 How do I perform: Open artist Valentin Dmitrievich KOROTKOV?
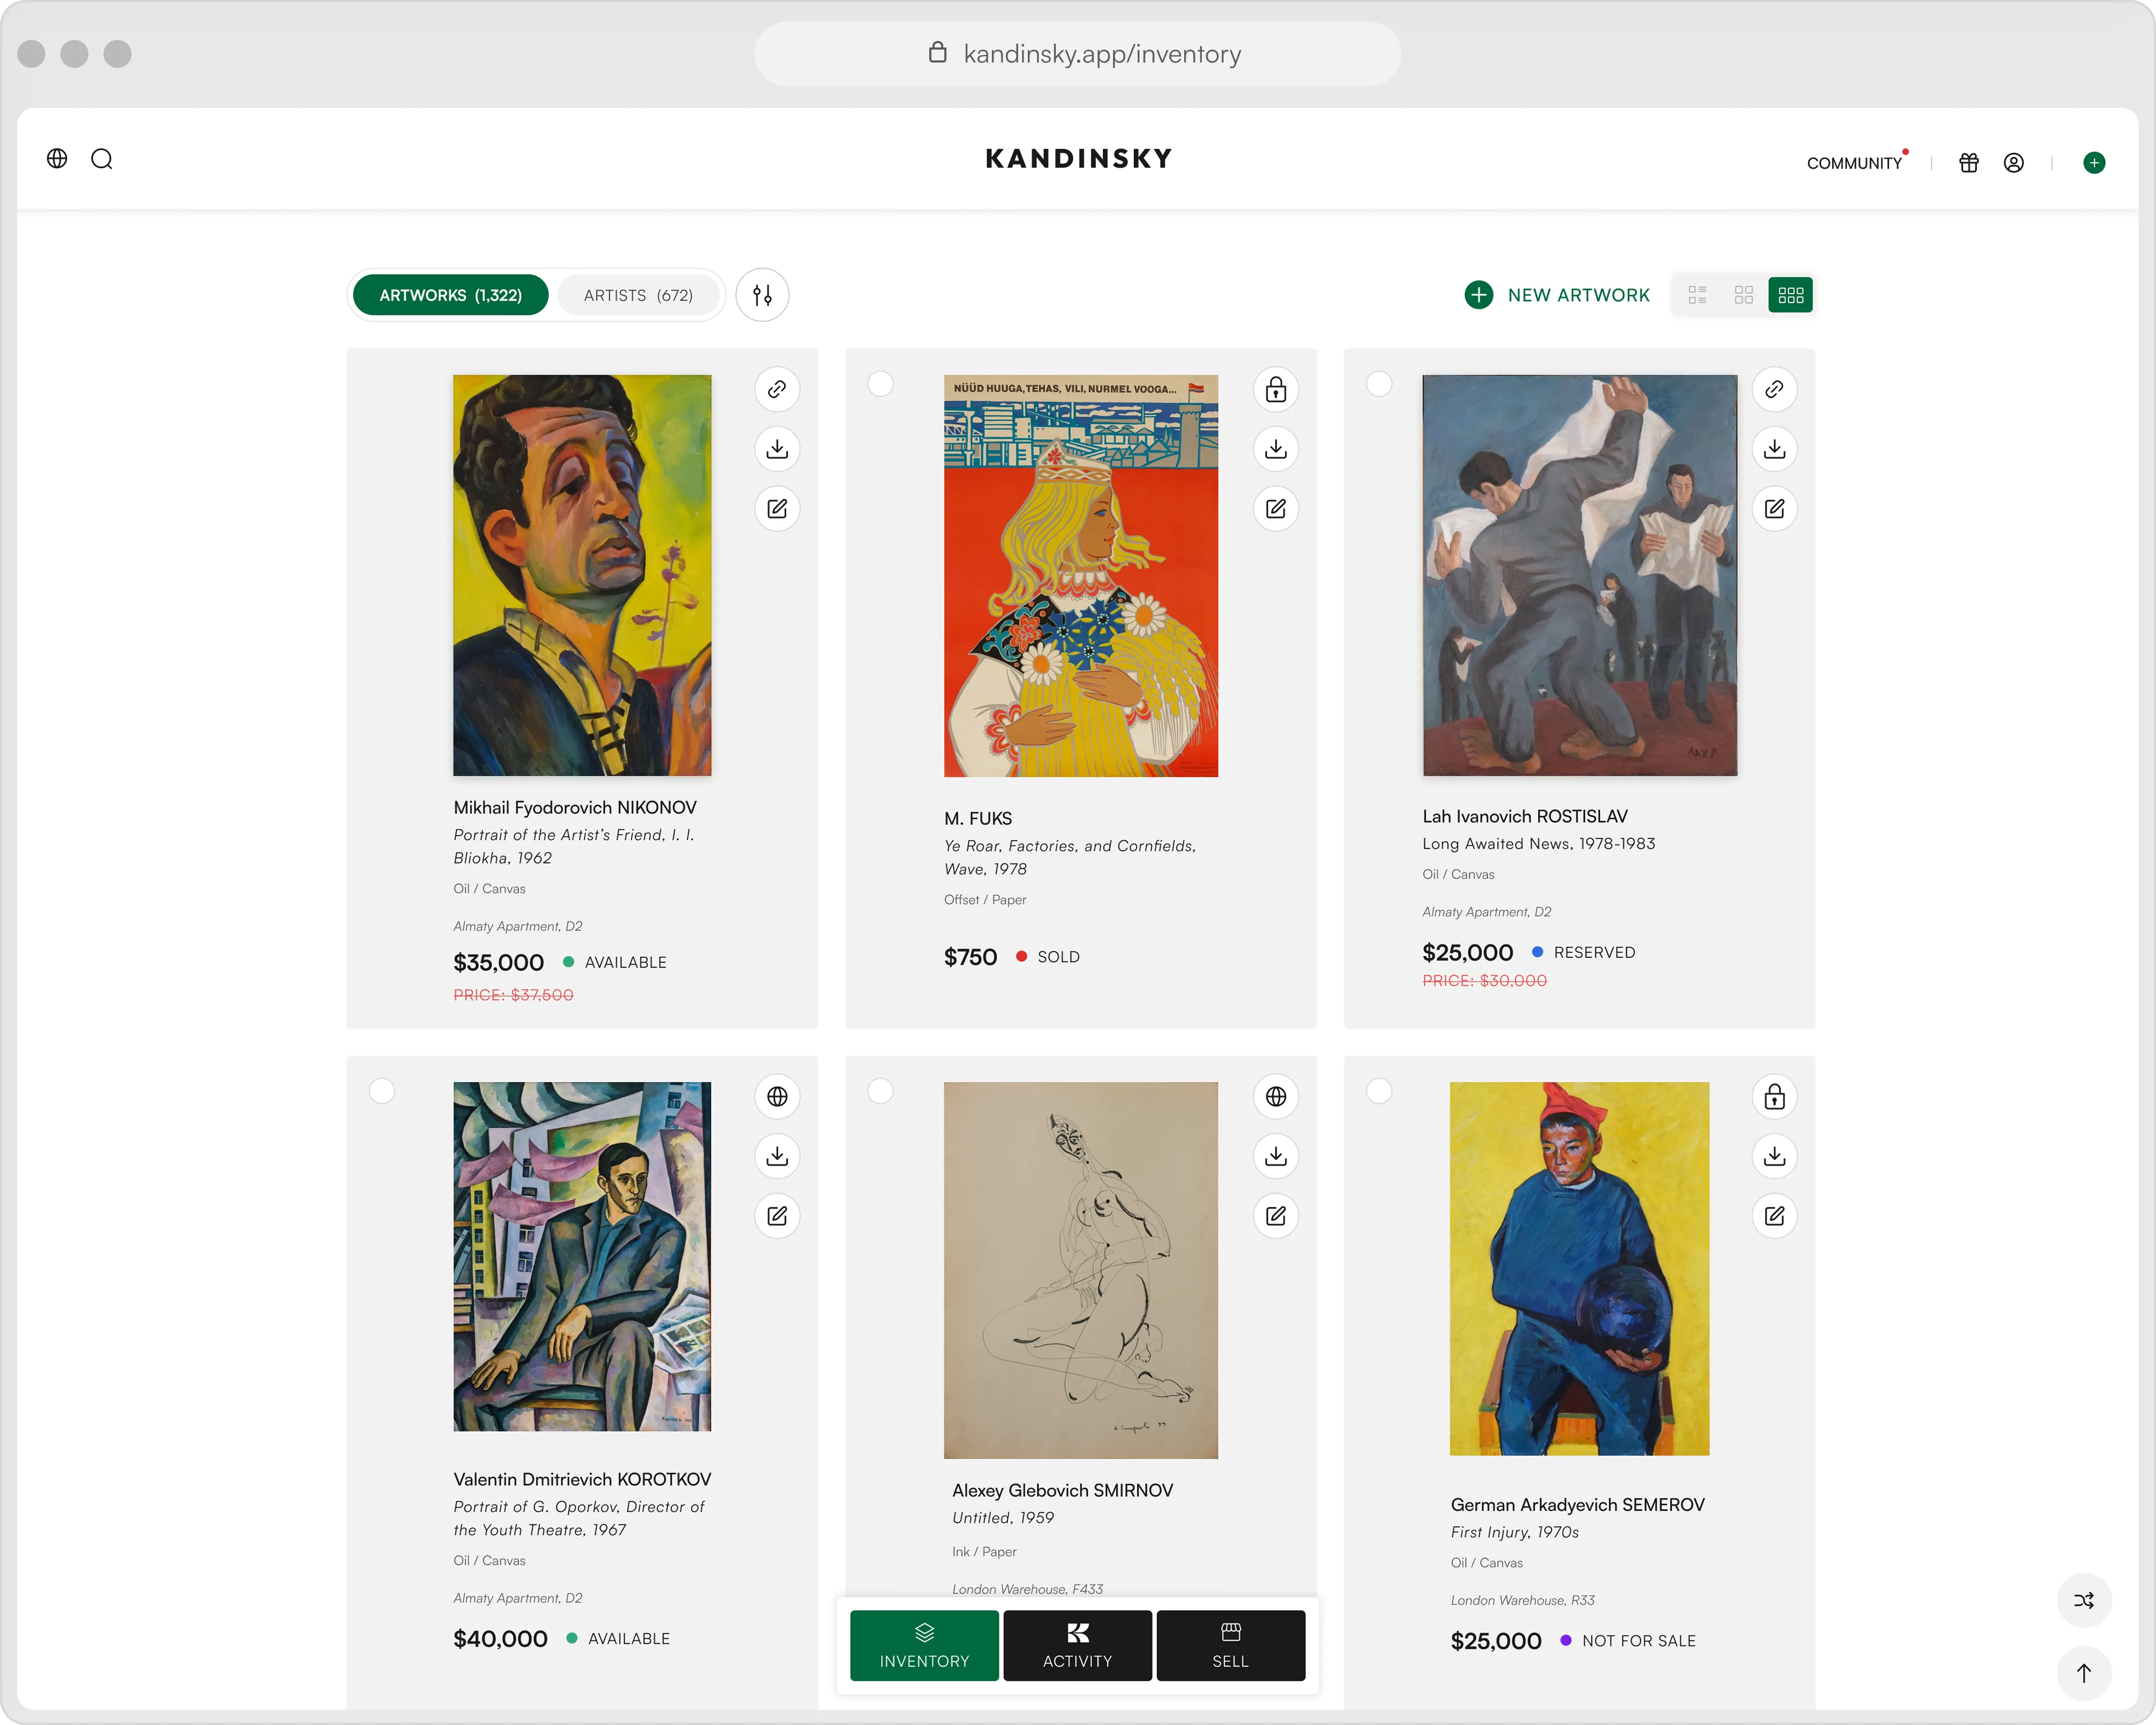(x=582, y=1479)
